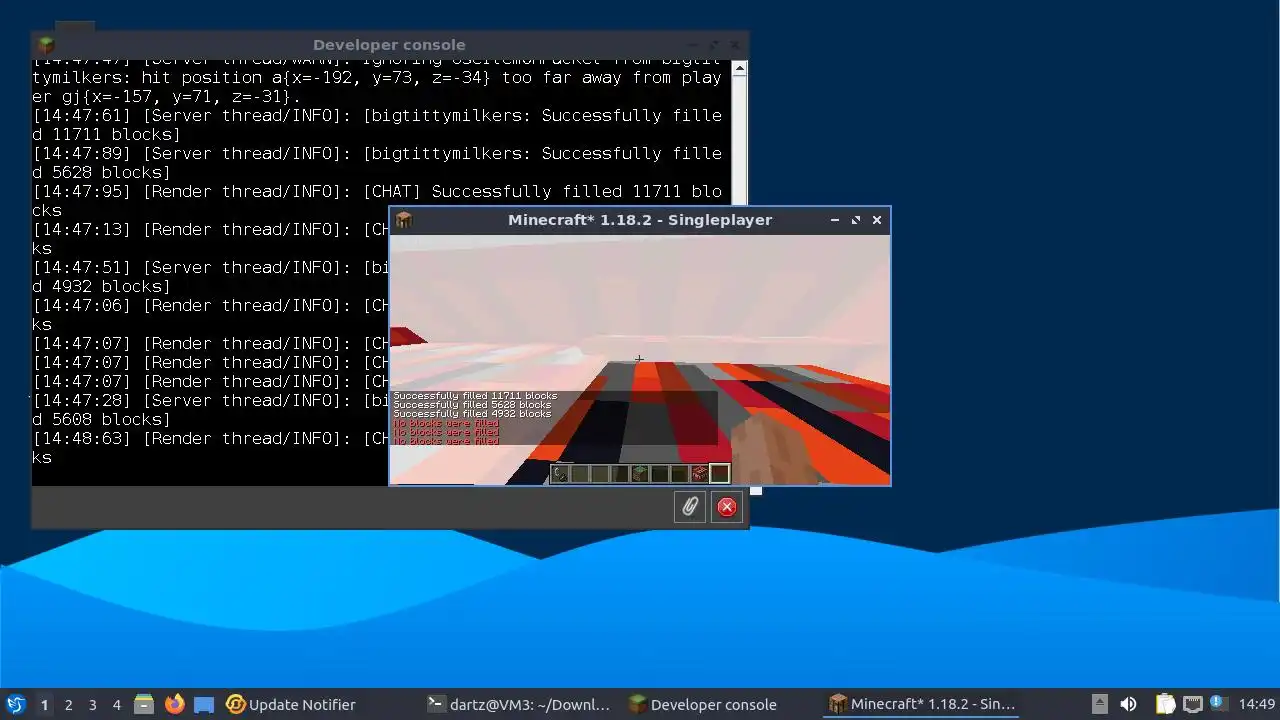Click the crafting table icon in Minecraft title bar
1280x720 pixels.
[x=404, y=220]
